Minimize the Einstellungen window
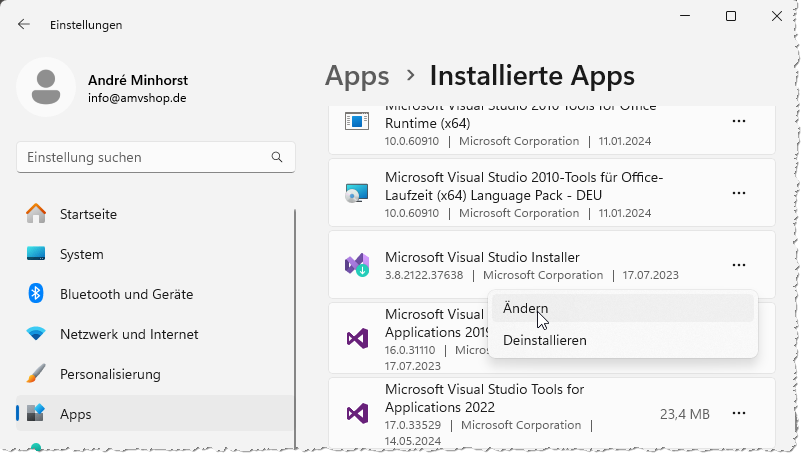 coord(685,16)
